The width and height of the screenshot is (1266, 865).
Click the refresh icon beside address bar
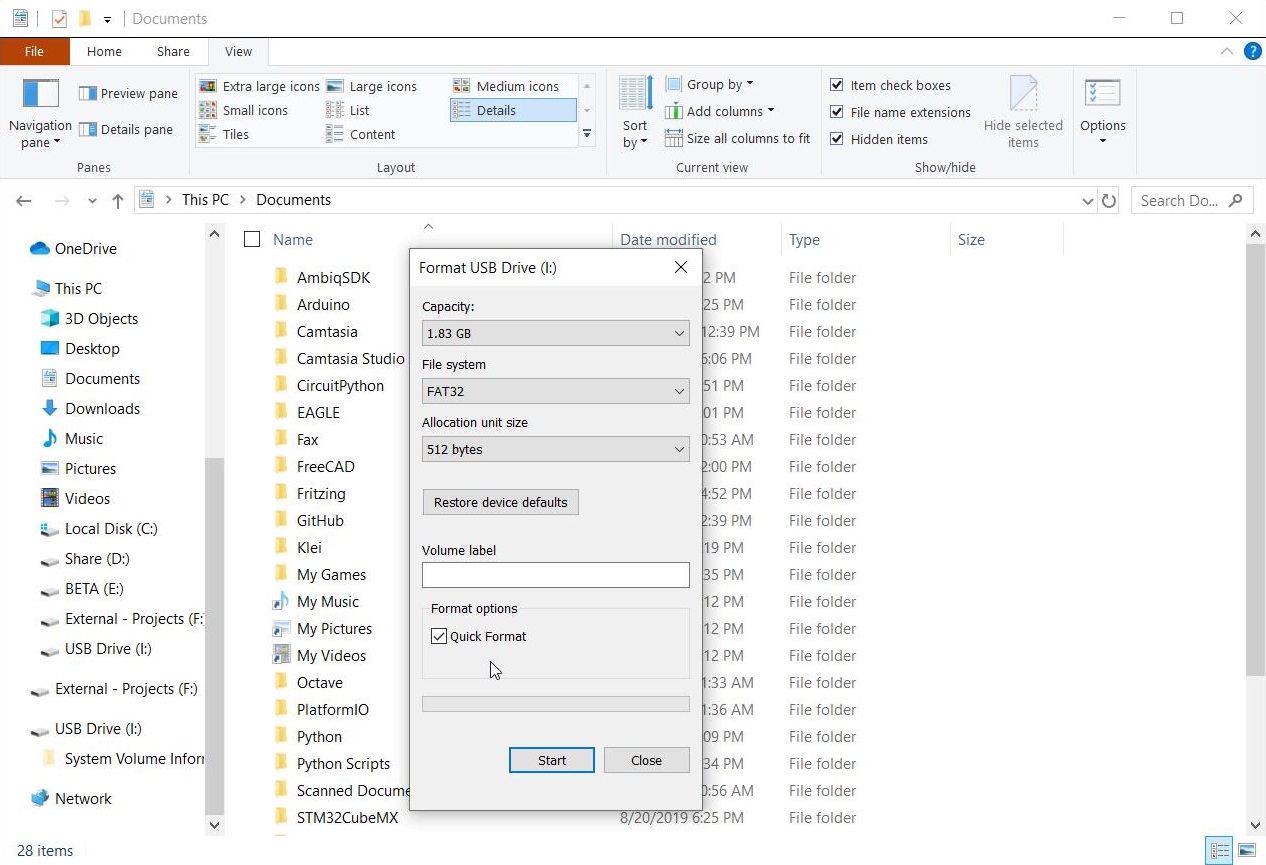click(x=1108, y=201)
